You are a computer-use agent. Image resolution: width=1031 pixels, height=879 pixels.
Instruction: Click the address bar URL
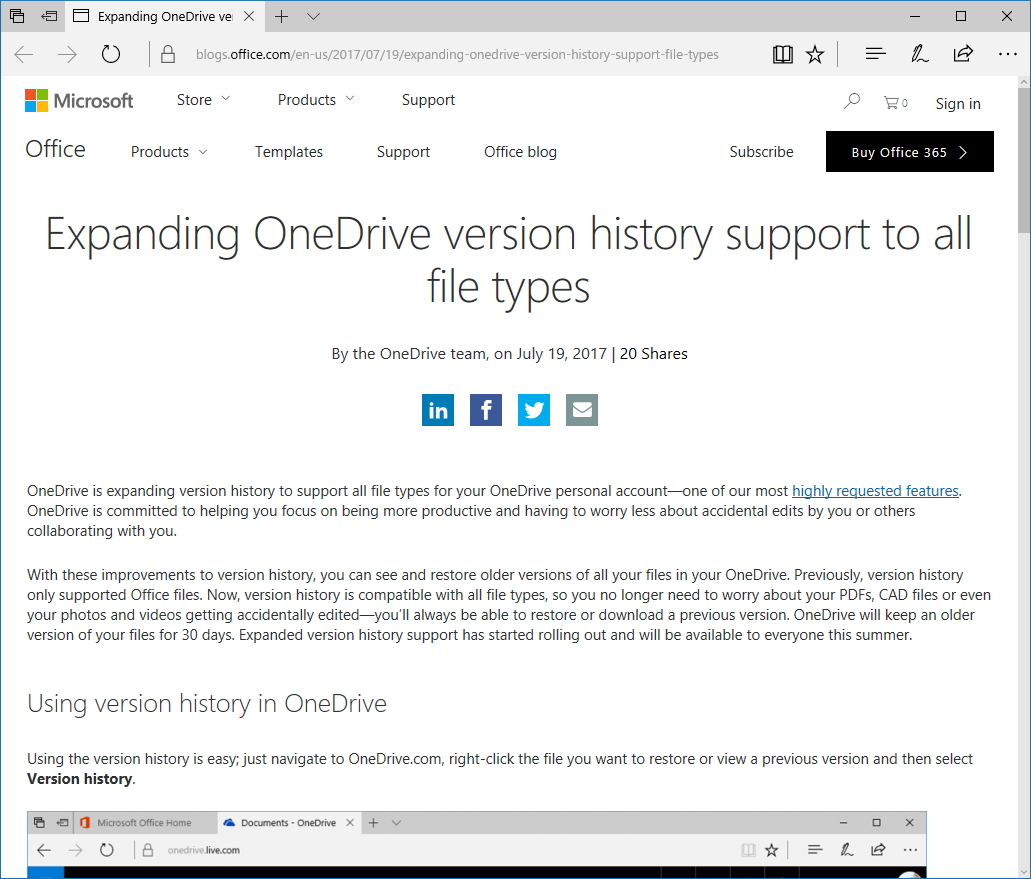coord(457,55)
